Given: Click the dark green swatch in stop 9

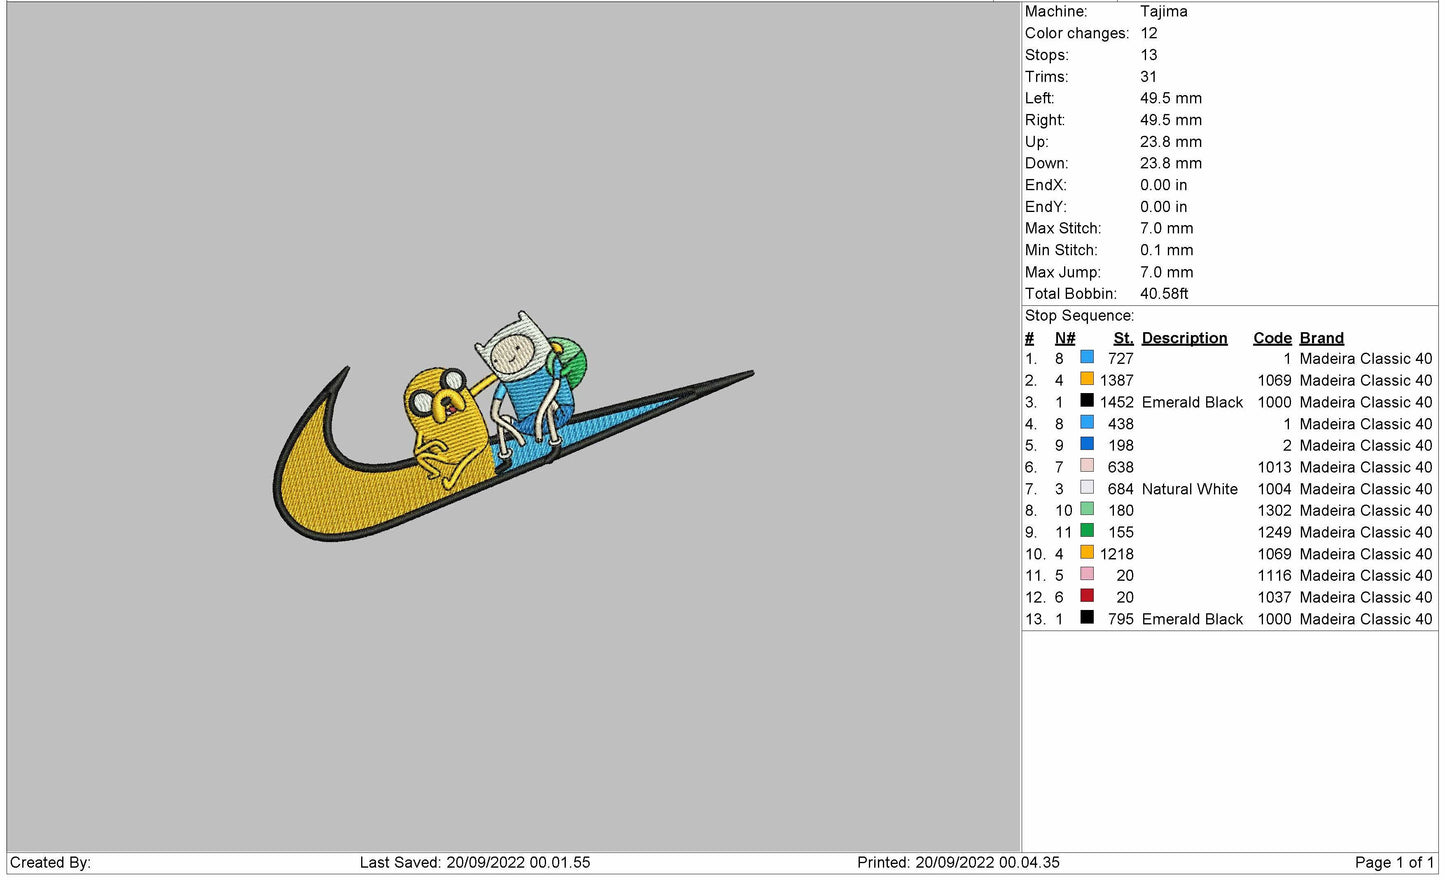Looking at the screenshot, I should [x=1087, y=531].
